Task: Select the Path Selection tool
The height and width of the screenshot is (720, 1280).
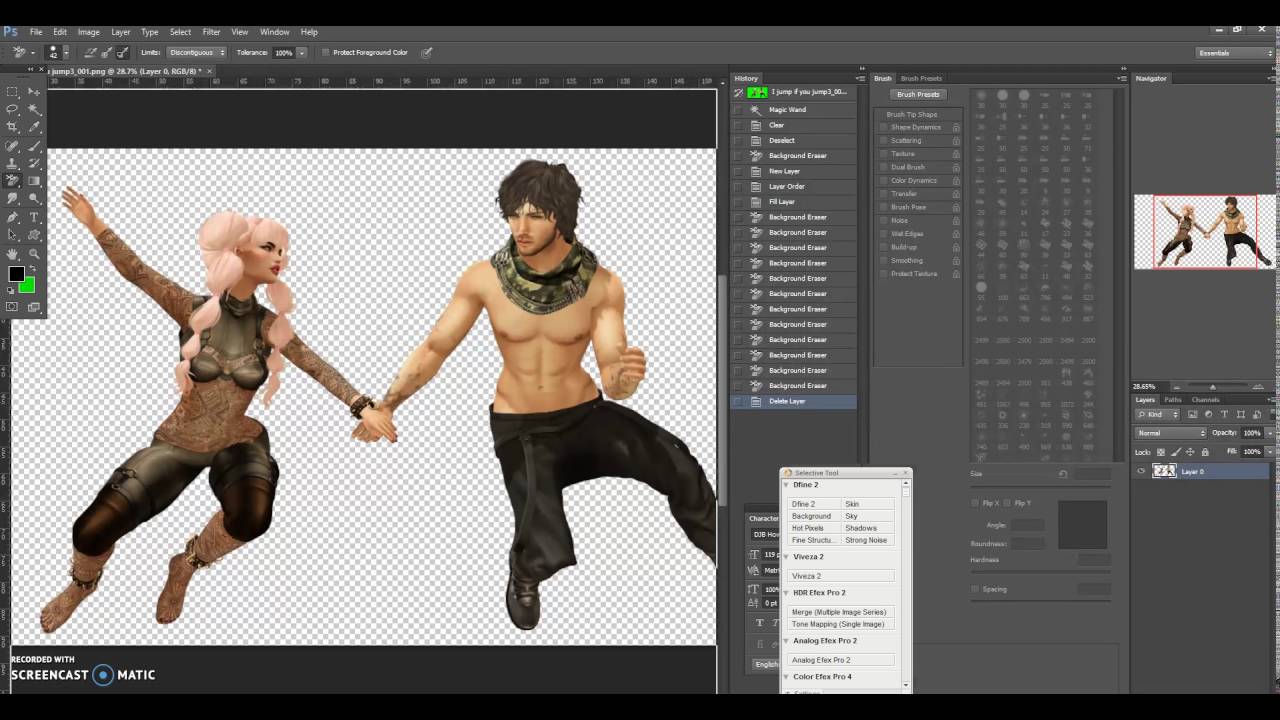Action: click(12, 235)
